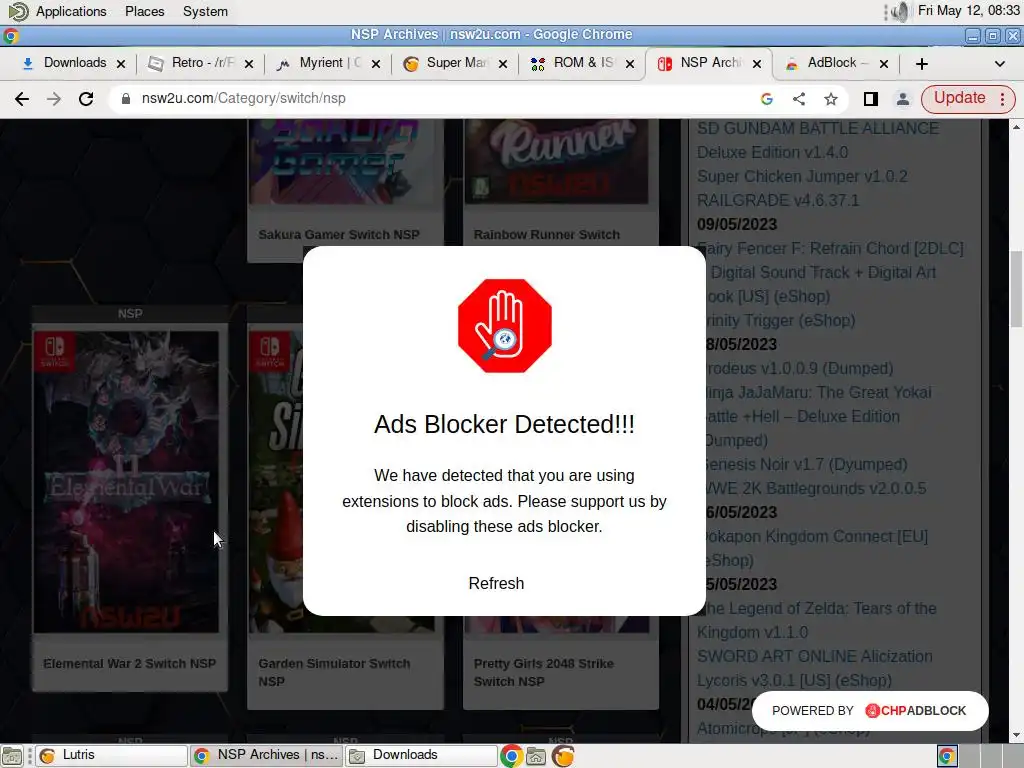This screenshot has height=768, width=1024.
Task: Open the Chrome profile avatar icon
Action: pos(903,99)
